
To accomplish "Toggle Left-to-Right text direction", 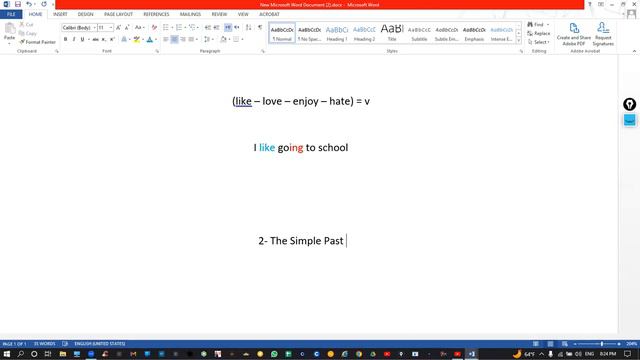I will [228, 27].
